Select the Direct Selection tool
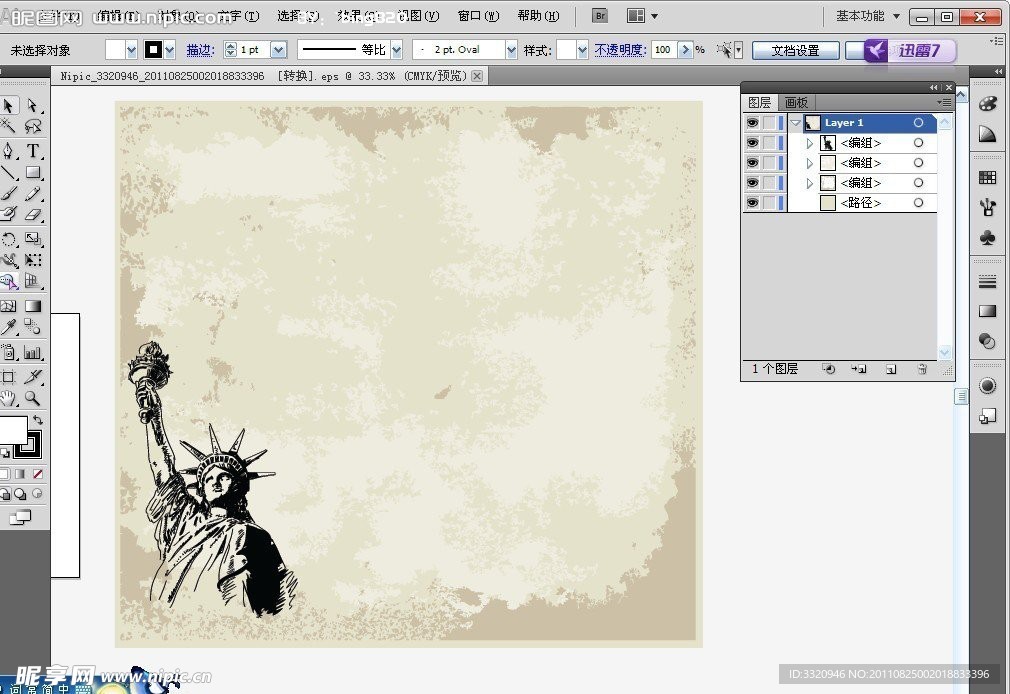 coord(33,106)
